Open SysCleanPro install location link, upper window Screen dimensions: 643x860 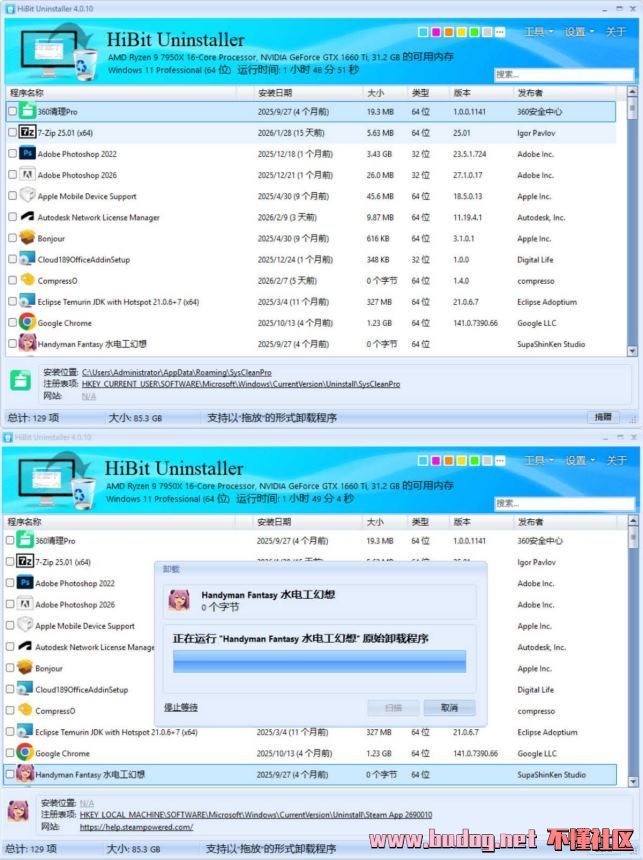point(177,372)
